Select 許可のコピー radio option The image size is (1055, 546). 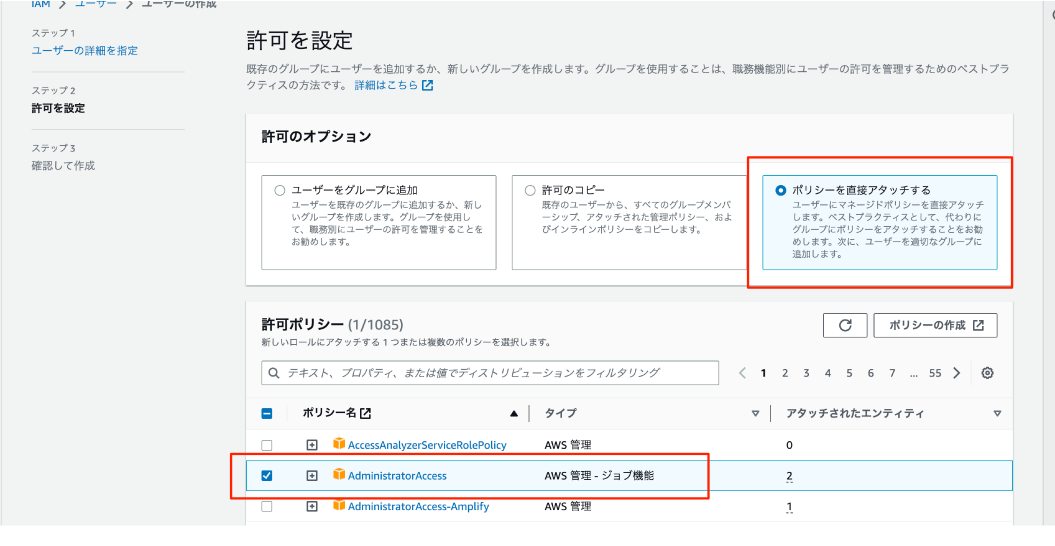pyautogui.click(x=530, y=191)
